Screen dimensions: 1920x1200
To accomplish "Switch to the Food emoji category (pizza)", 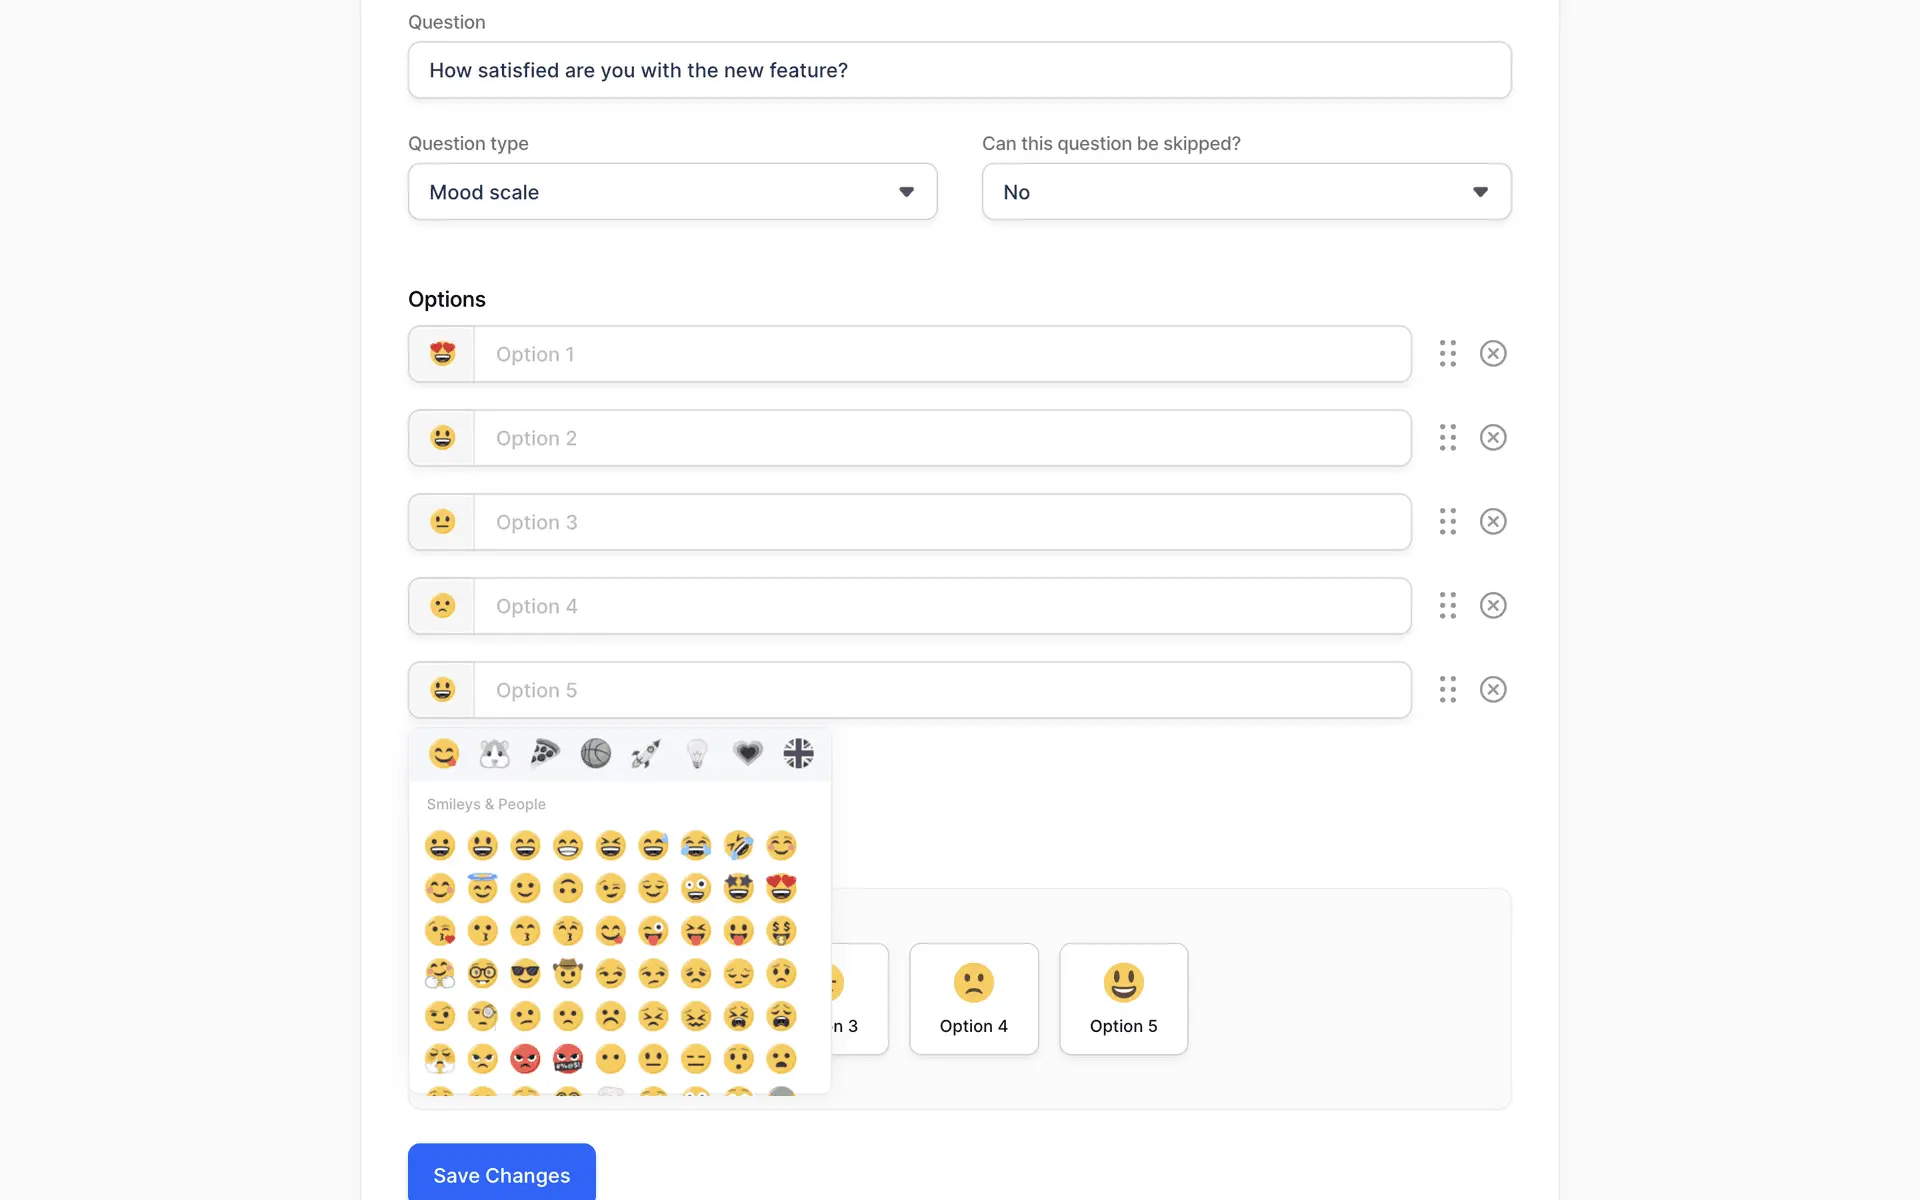I will point(545,753).
